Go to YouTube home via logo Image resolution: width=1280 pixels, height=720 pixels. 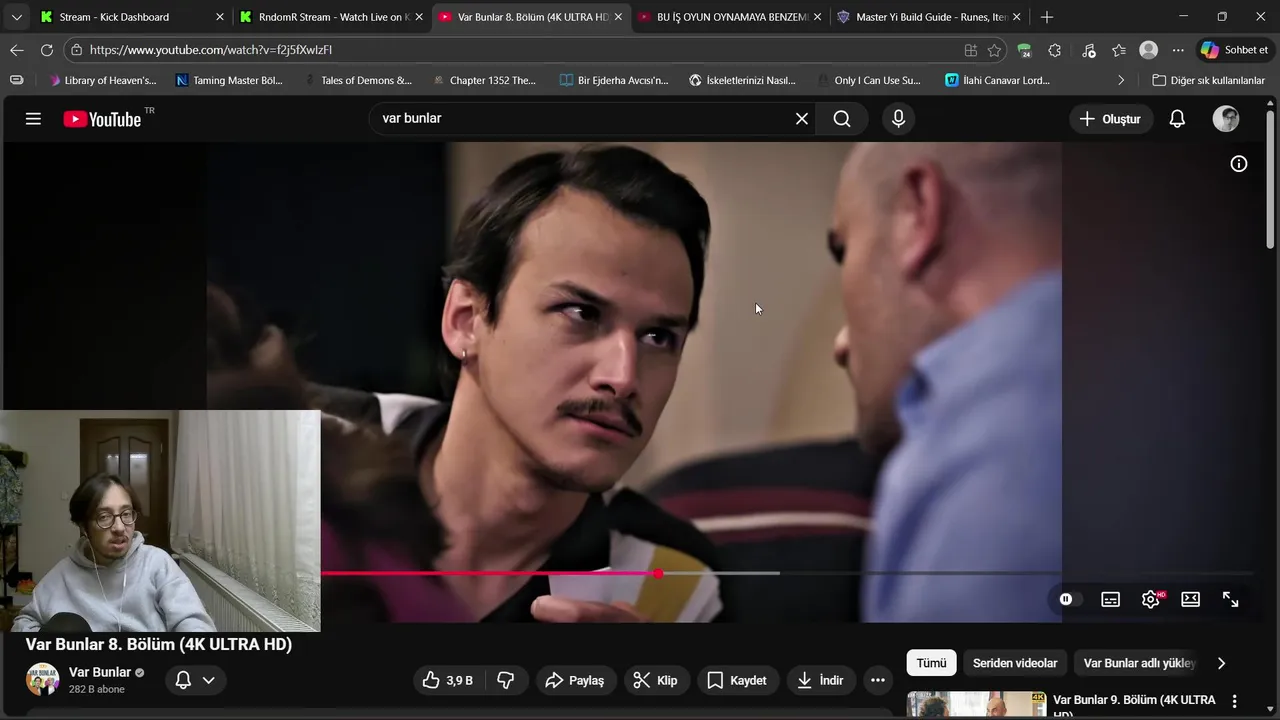102,119
